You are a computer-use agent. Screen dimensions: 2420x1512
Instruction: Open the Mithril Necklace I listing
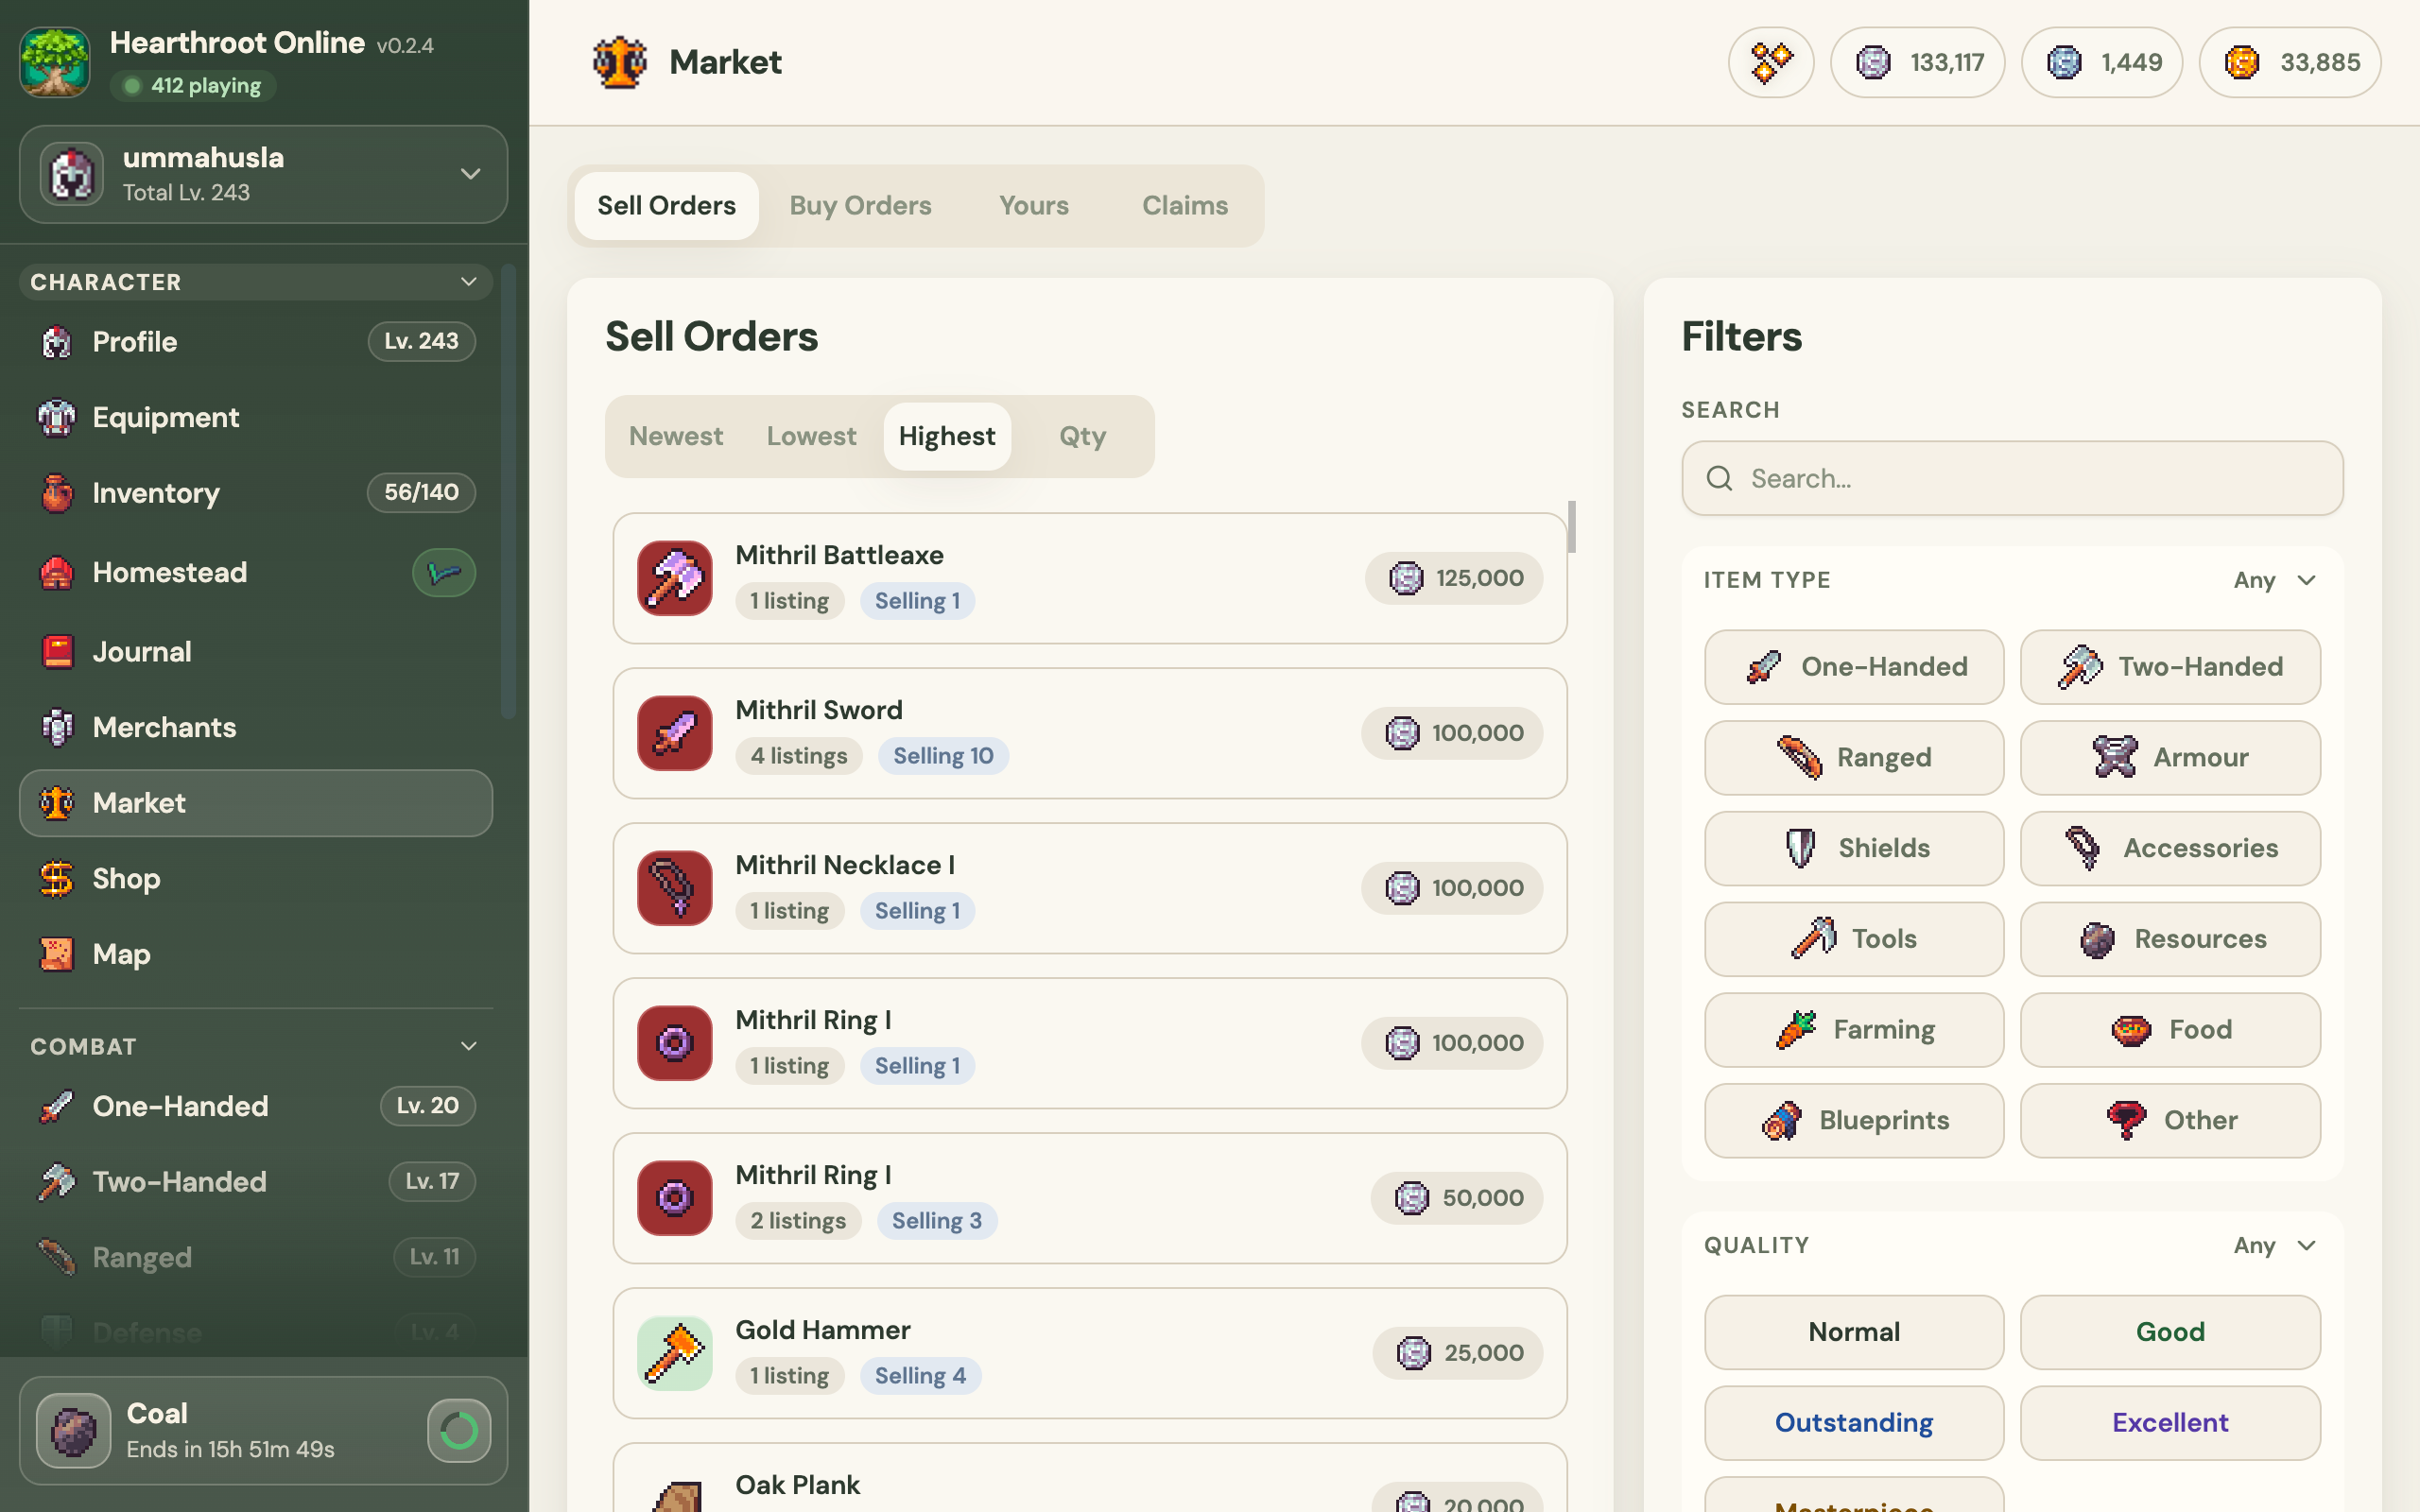click(x=1090, y=888)
